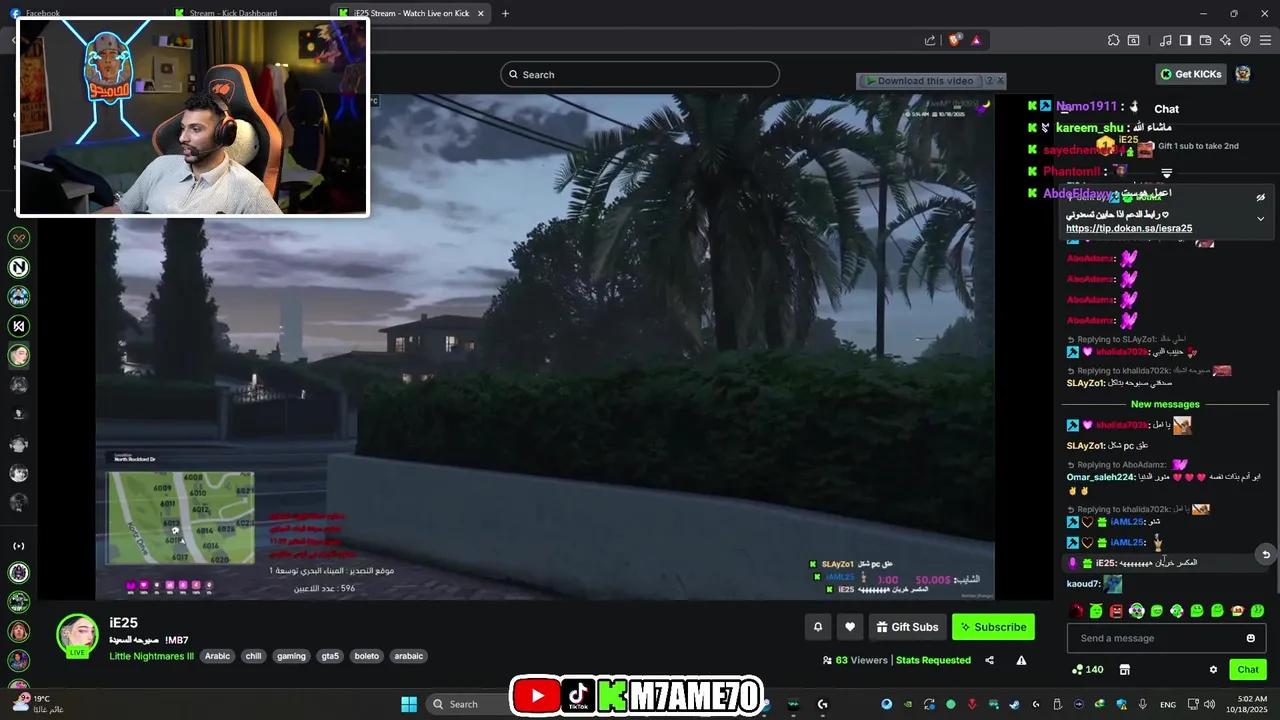The height and width of the screenshot is (720, 1280).
Task: Click the share page icon in address bar
Action: [930, 40]
